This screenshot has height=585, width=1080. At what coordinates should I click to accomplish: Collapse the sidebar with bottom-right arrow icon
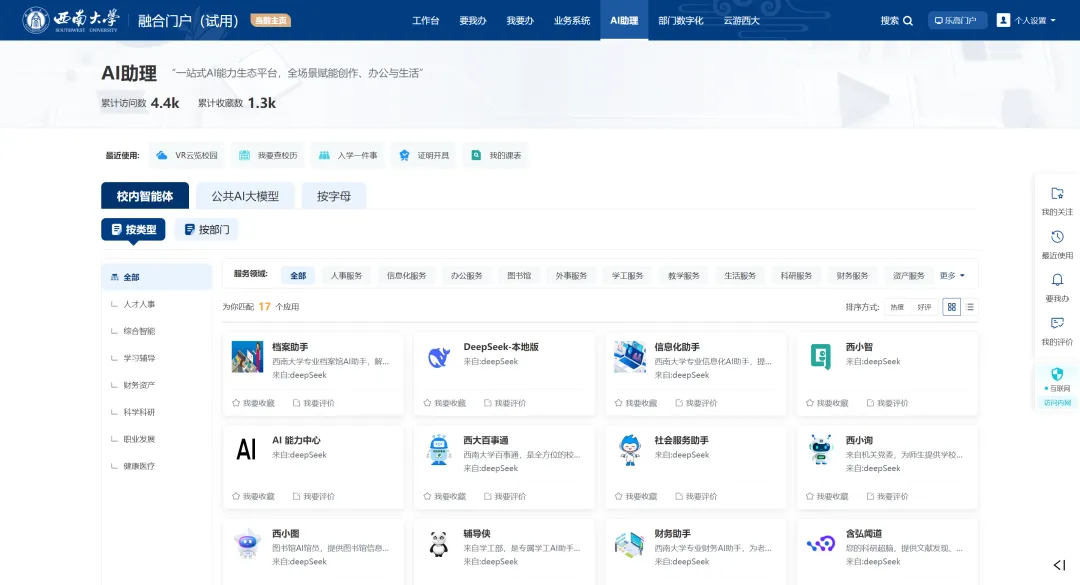click(x=1059, y=565)
